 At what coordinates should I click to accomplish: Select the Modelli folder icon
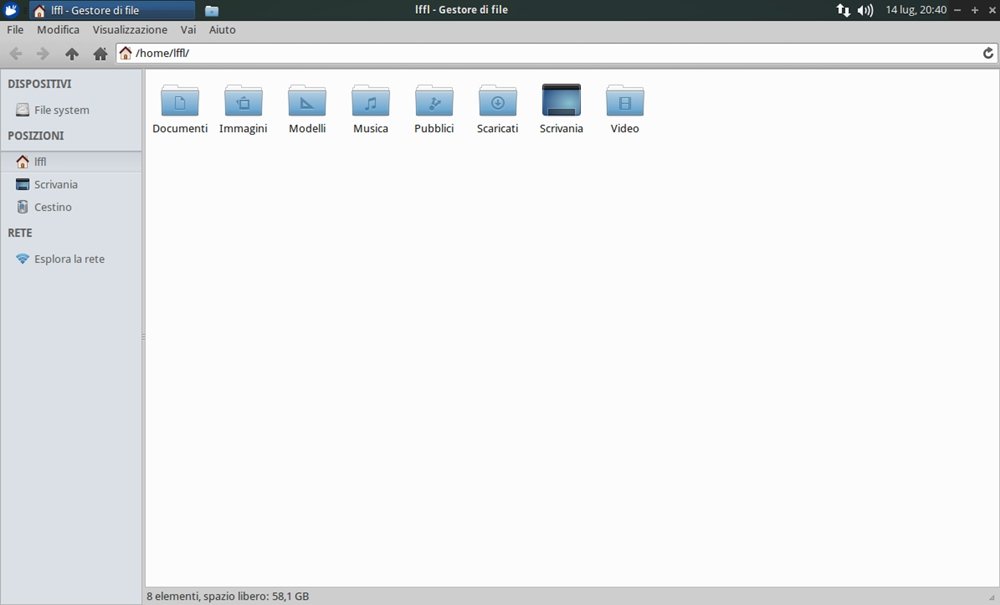click(307, 101)
